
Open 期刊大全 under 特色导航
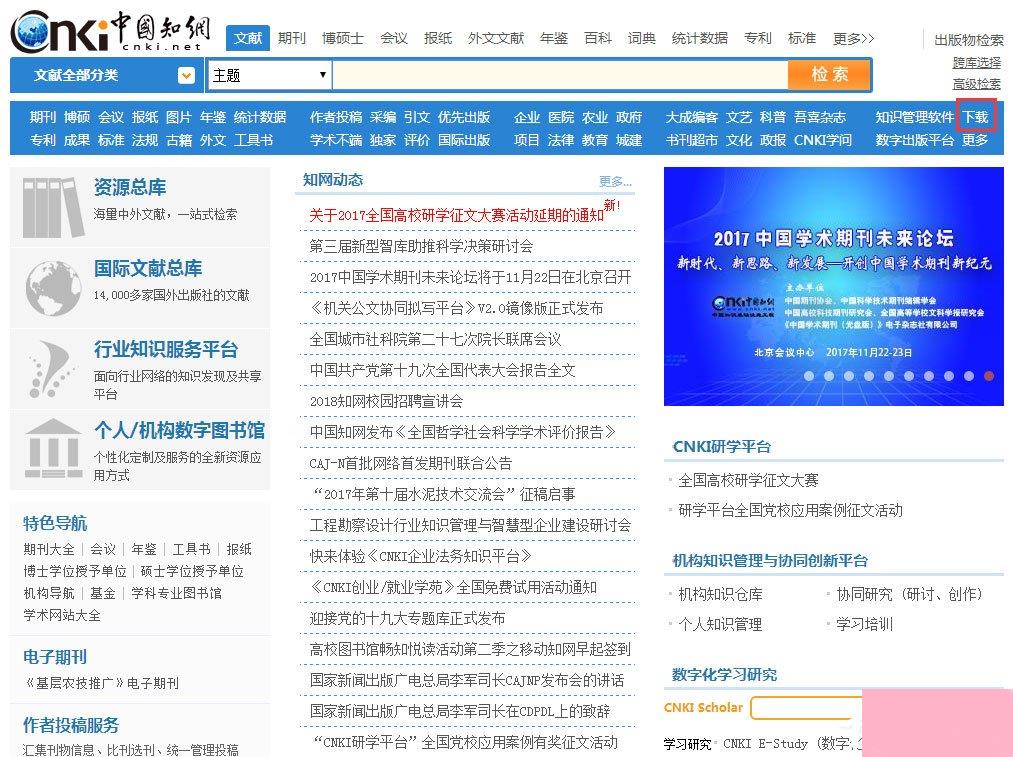48,549
